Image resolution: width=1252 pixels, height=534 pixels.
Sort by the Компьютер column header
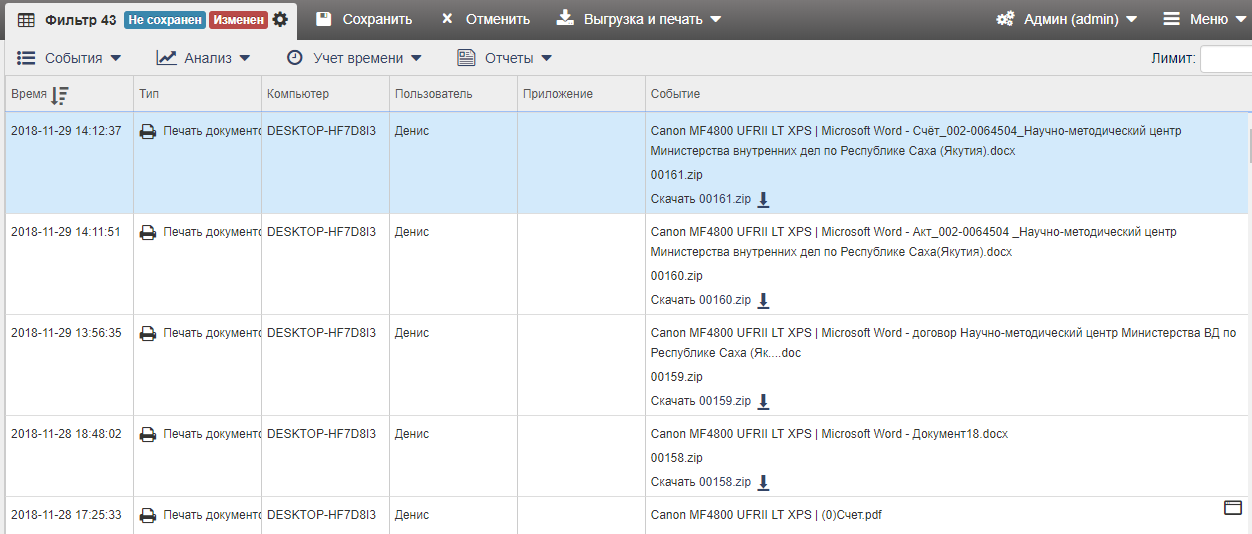tap(298, 94)
